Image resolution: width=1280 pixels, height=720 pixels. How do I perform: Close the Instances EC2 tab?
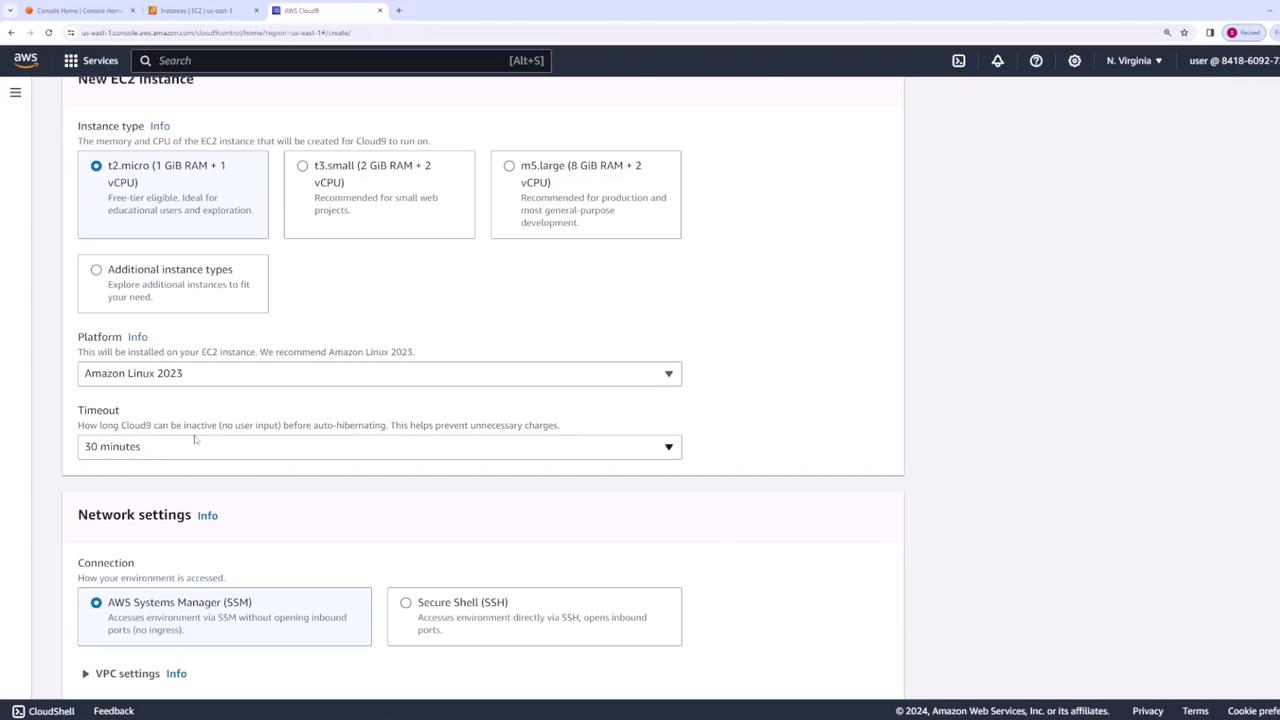pyautogui.click(x=256, y=11)
